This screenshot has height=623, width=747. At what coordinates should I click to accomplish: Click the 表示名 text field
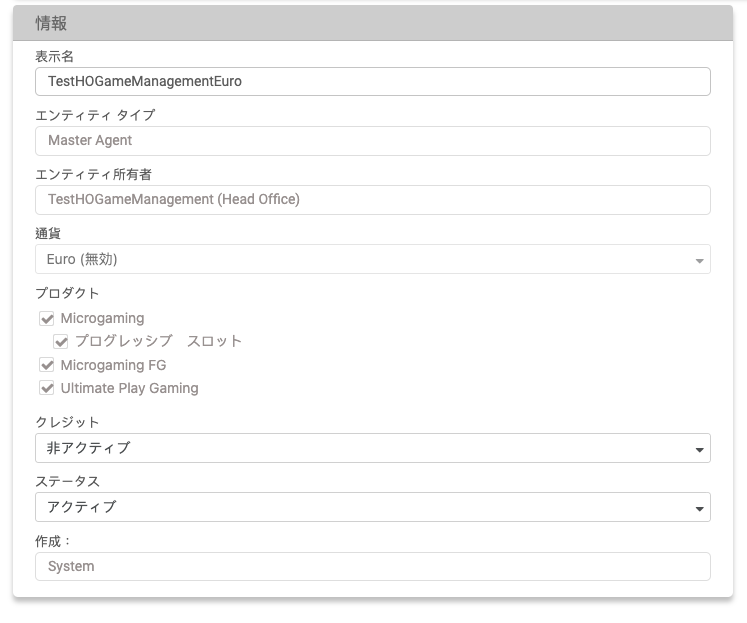click(372, 82)
